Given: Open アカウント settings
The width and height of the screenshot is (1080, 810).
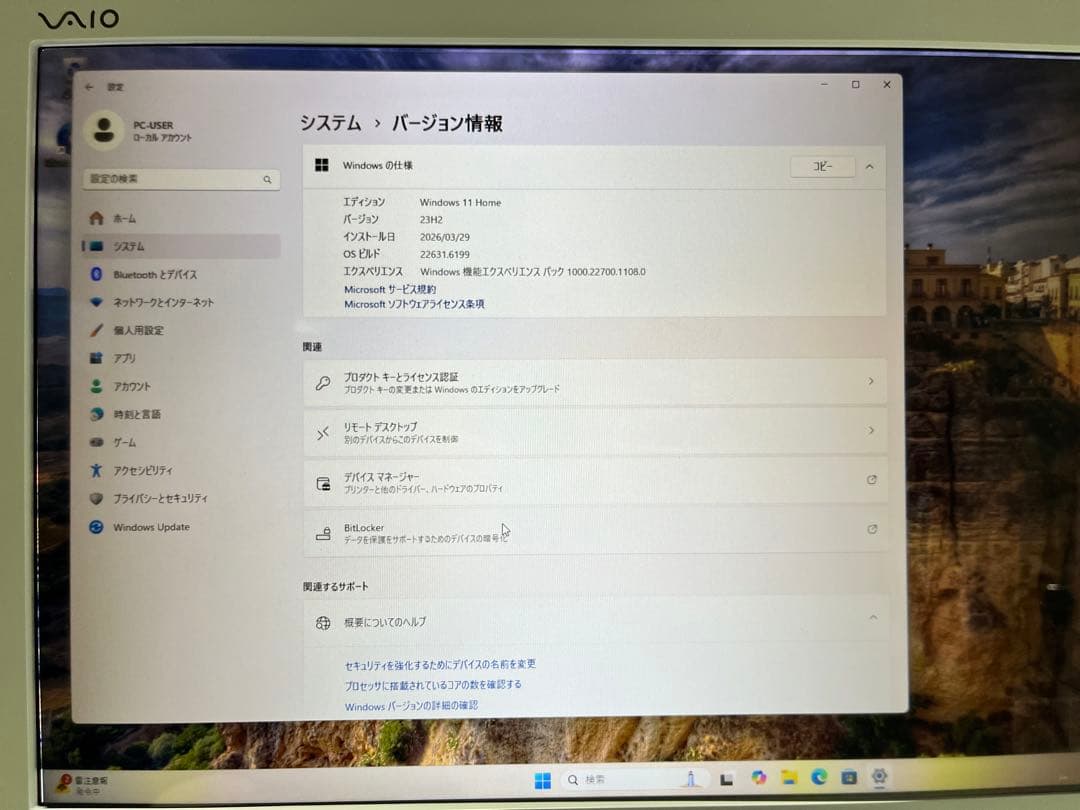Looking at the screenshot, I should pos(181,386).
